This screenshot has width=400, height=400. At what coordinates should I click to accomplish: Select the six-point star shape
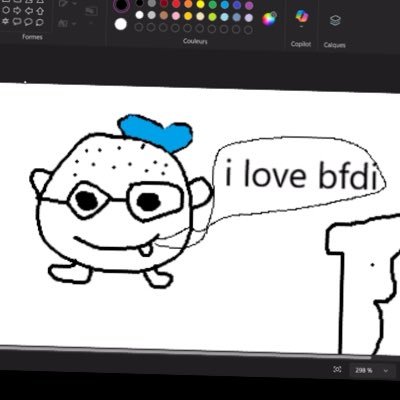coord(6,21)
